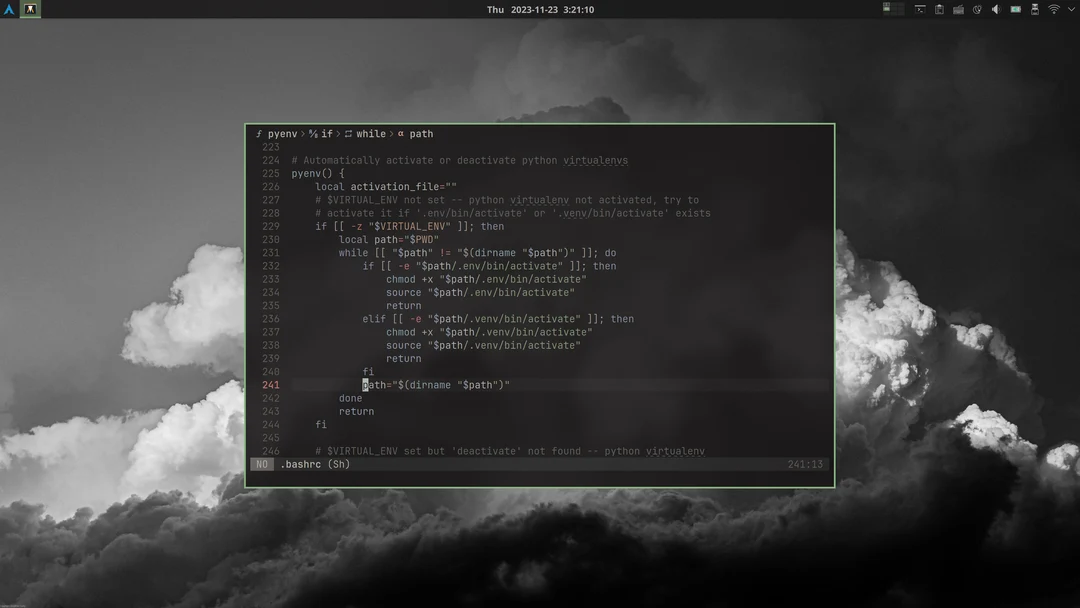Viewport: 1080px width, 608px height.
Task: Toggle the battery indicator in the tray
Action: [1016, 8]
